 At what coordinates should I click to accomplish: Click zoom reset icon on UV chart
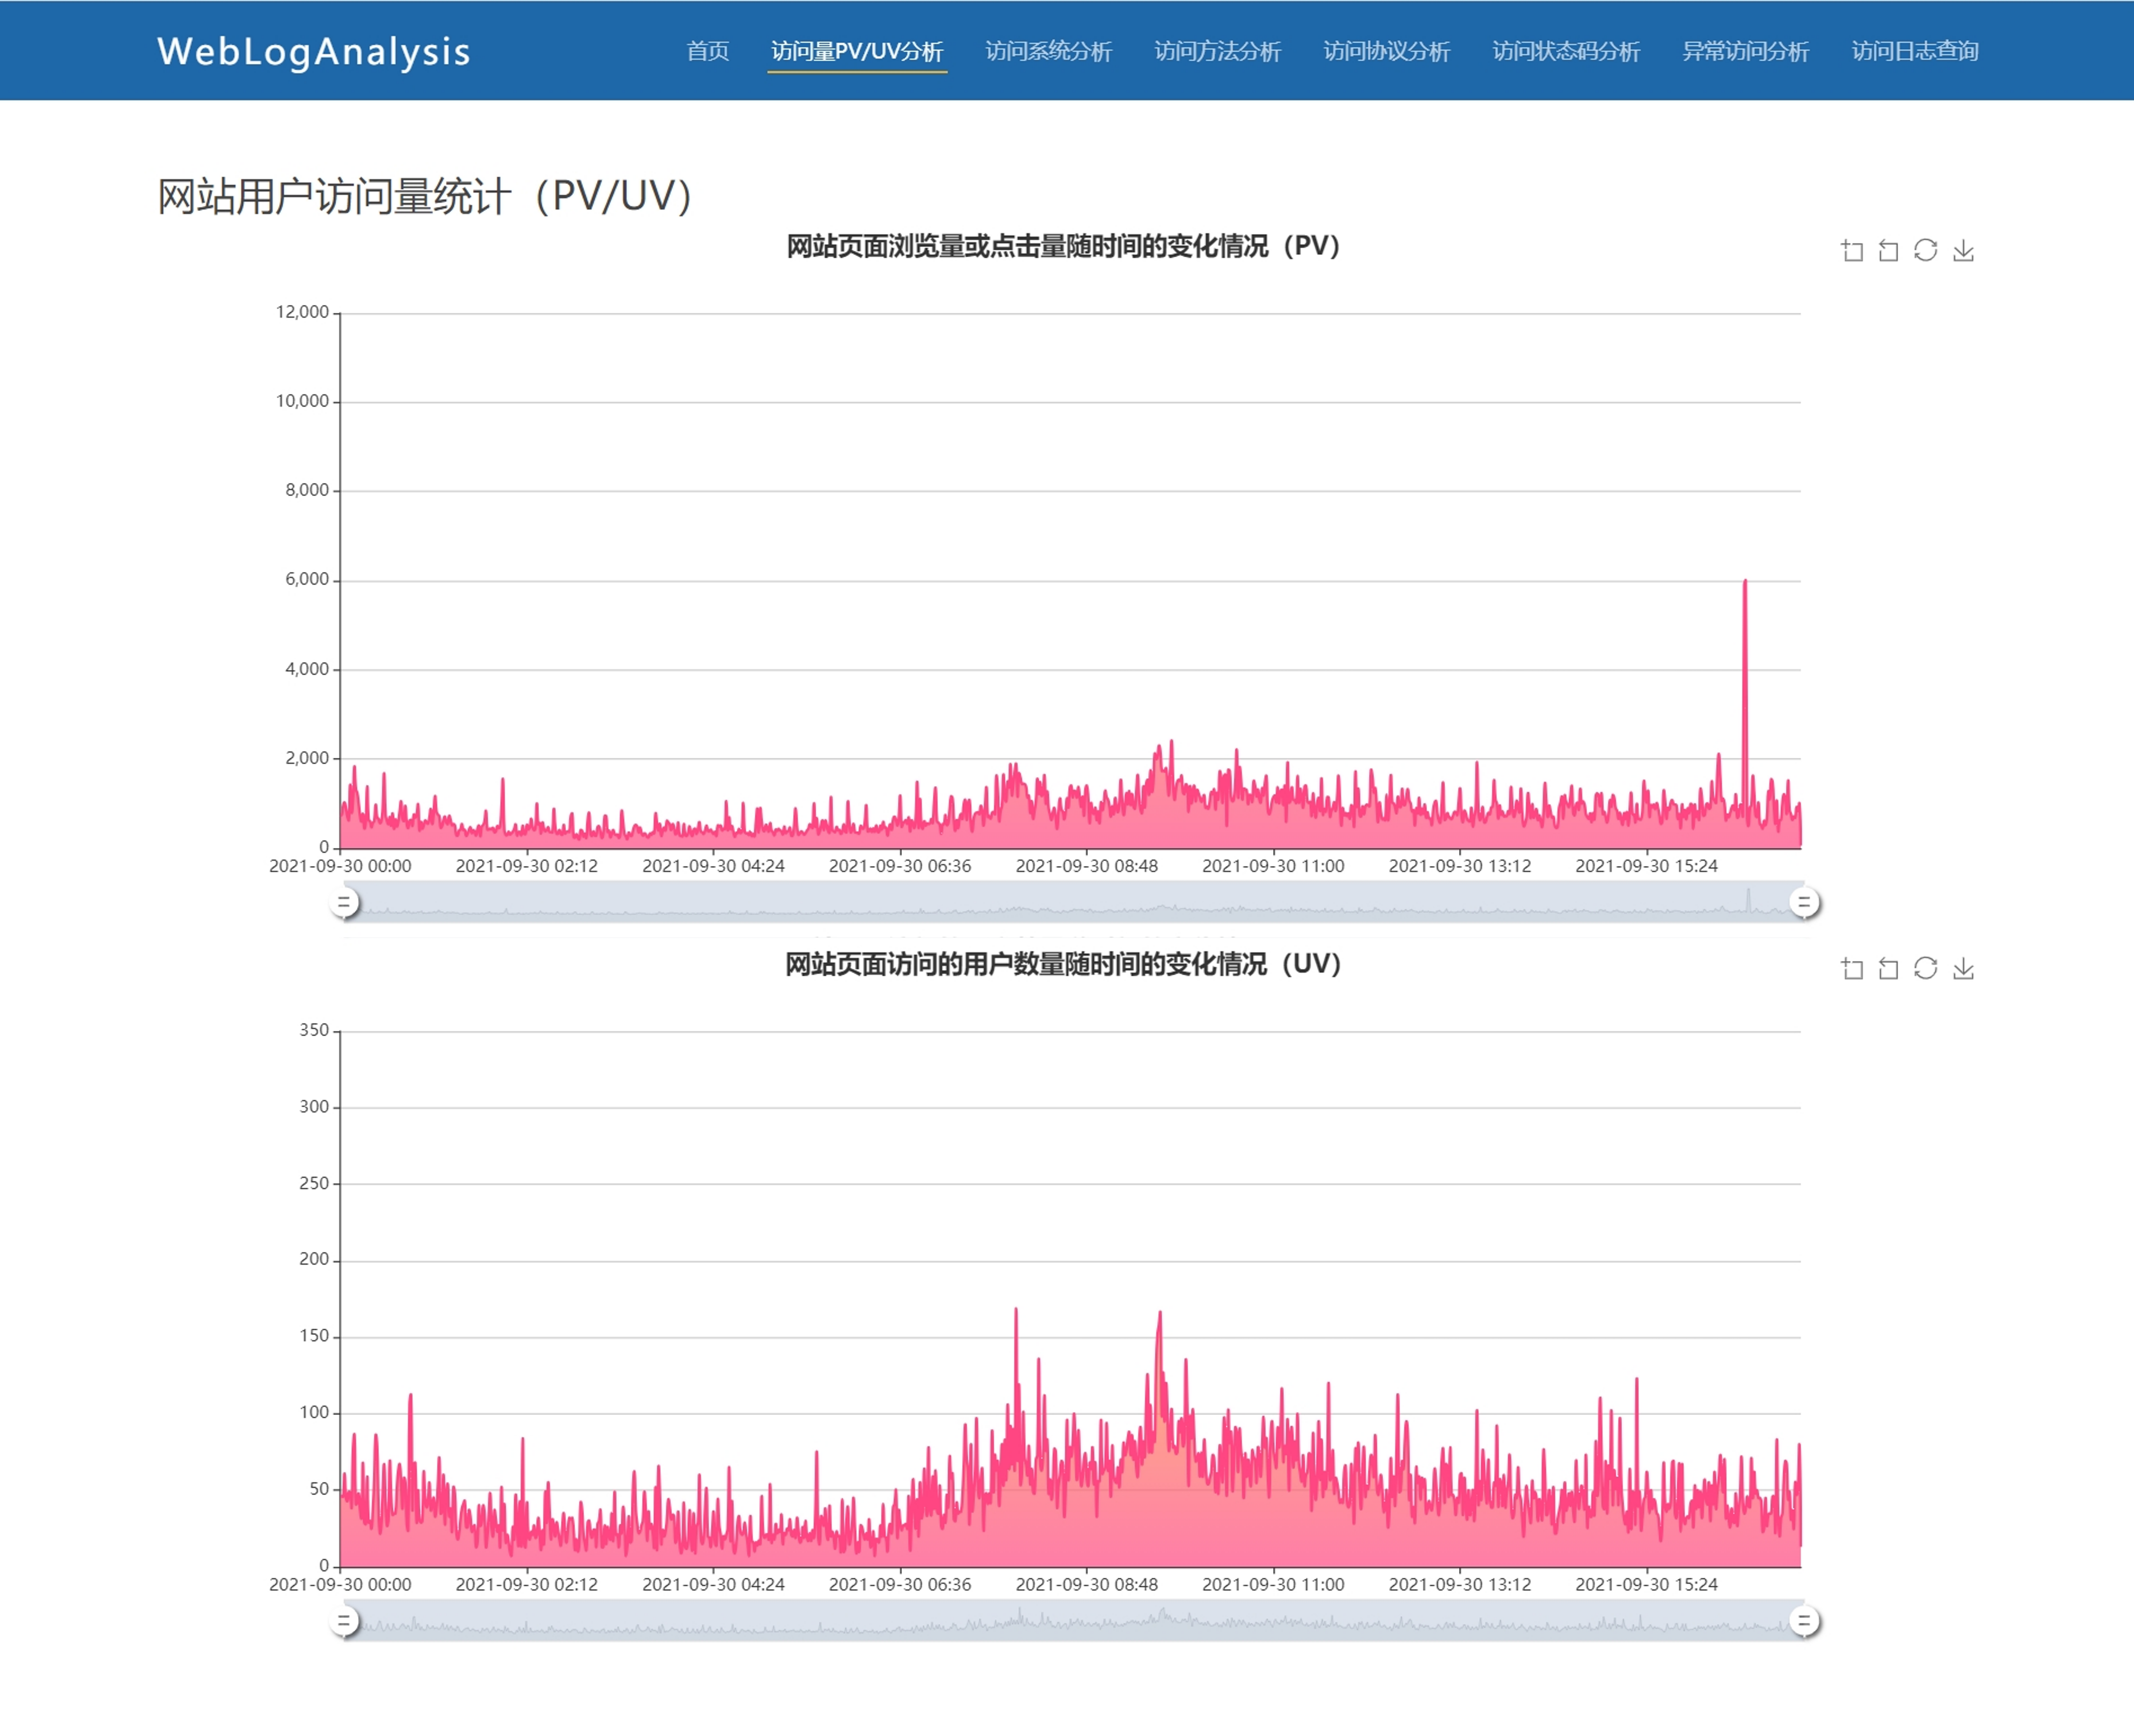pos(1888,969)
